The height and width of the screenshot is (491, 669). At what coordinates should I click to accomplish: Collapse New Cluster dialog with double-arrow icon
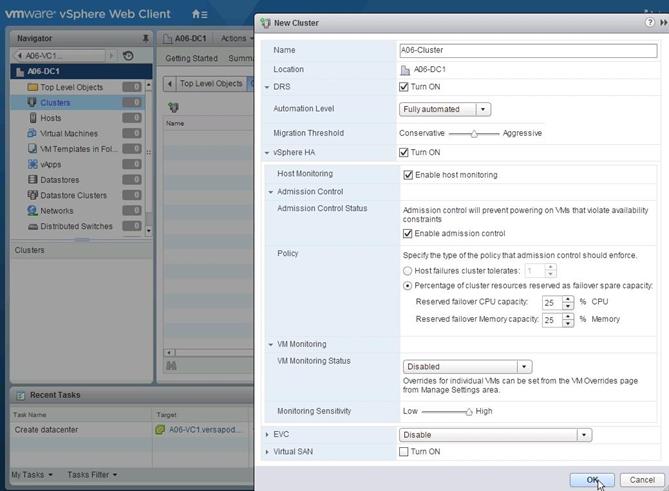click(663, 22)
